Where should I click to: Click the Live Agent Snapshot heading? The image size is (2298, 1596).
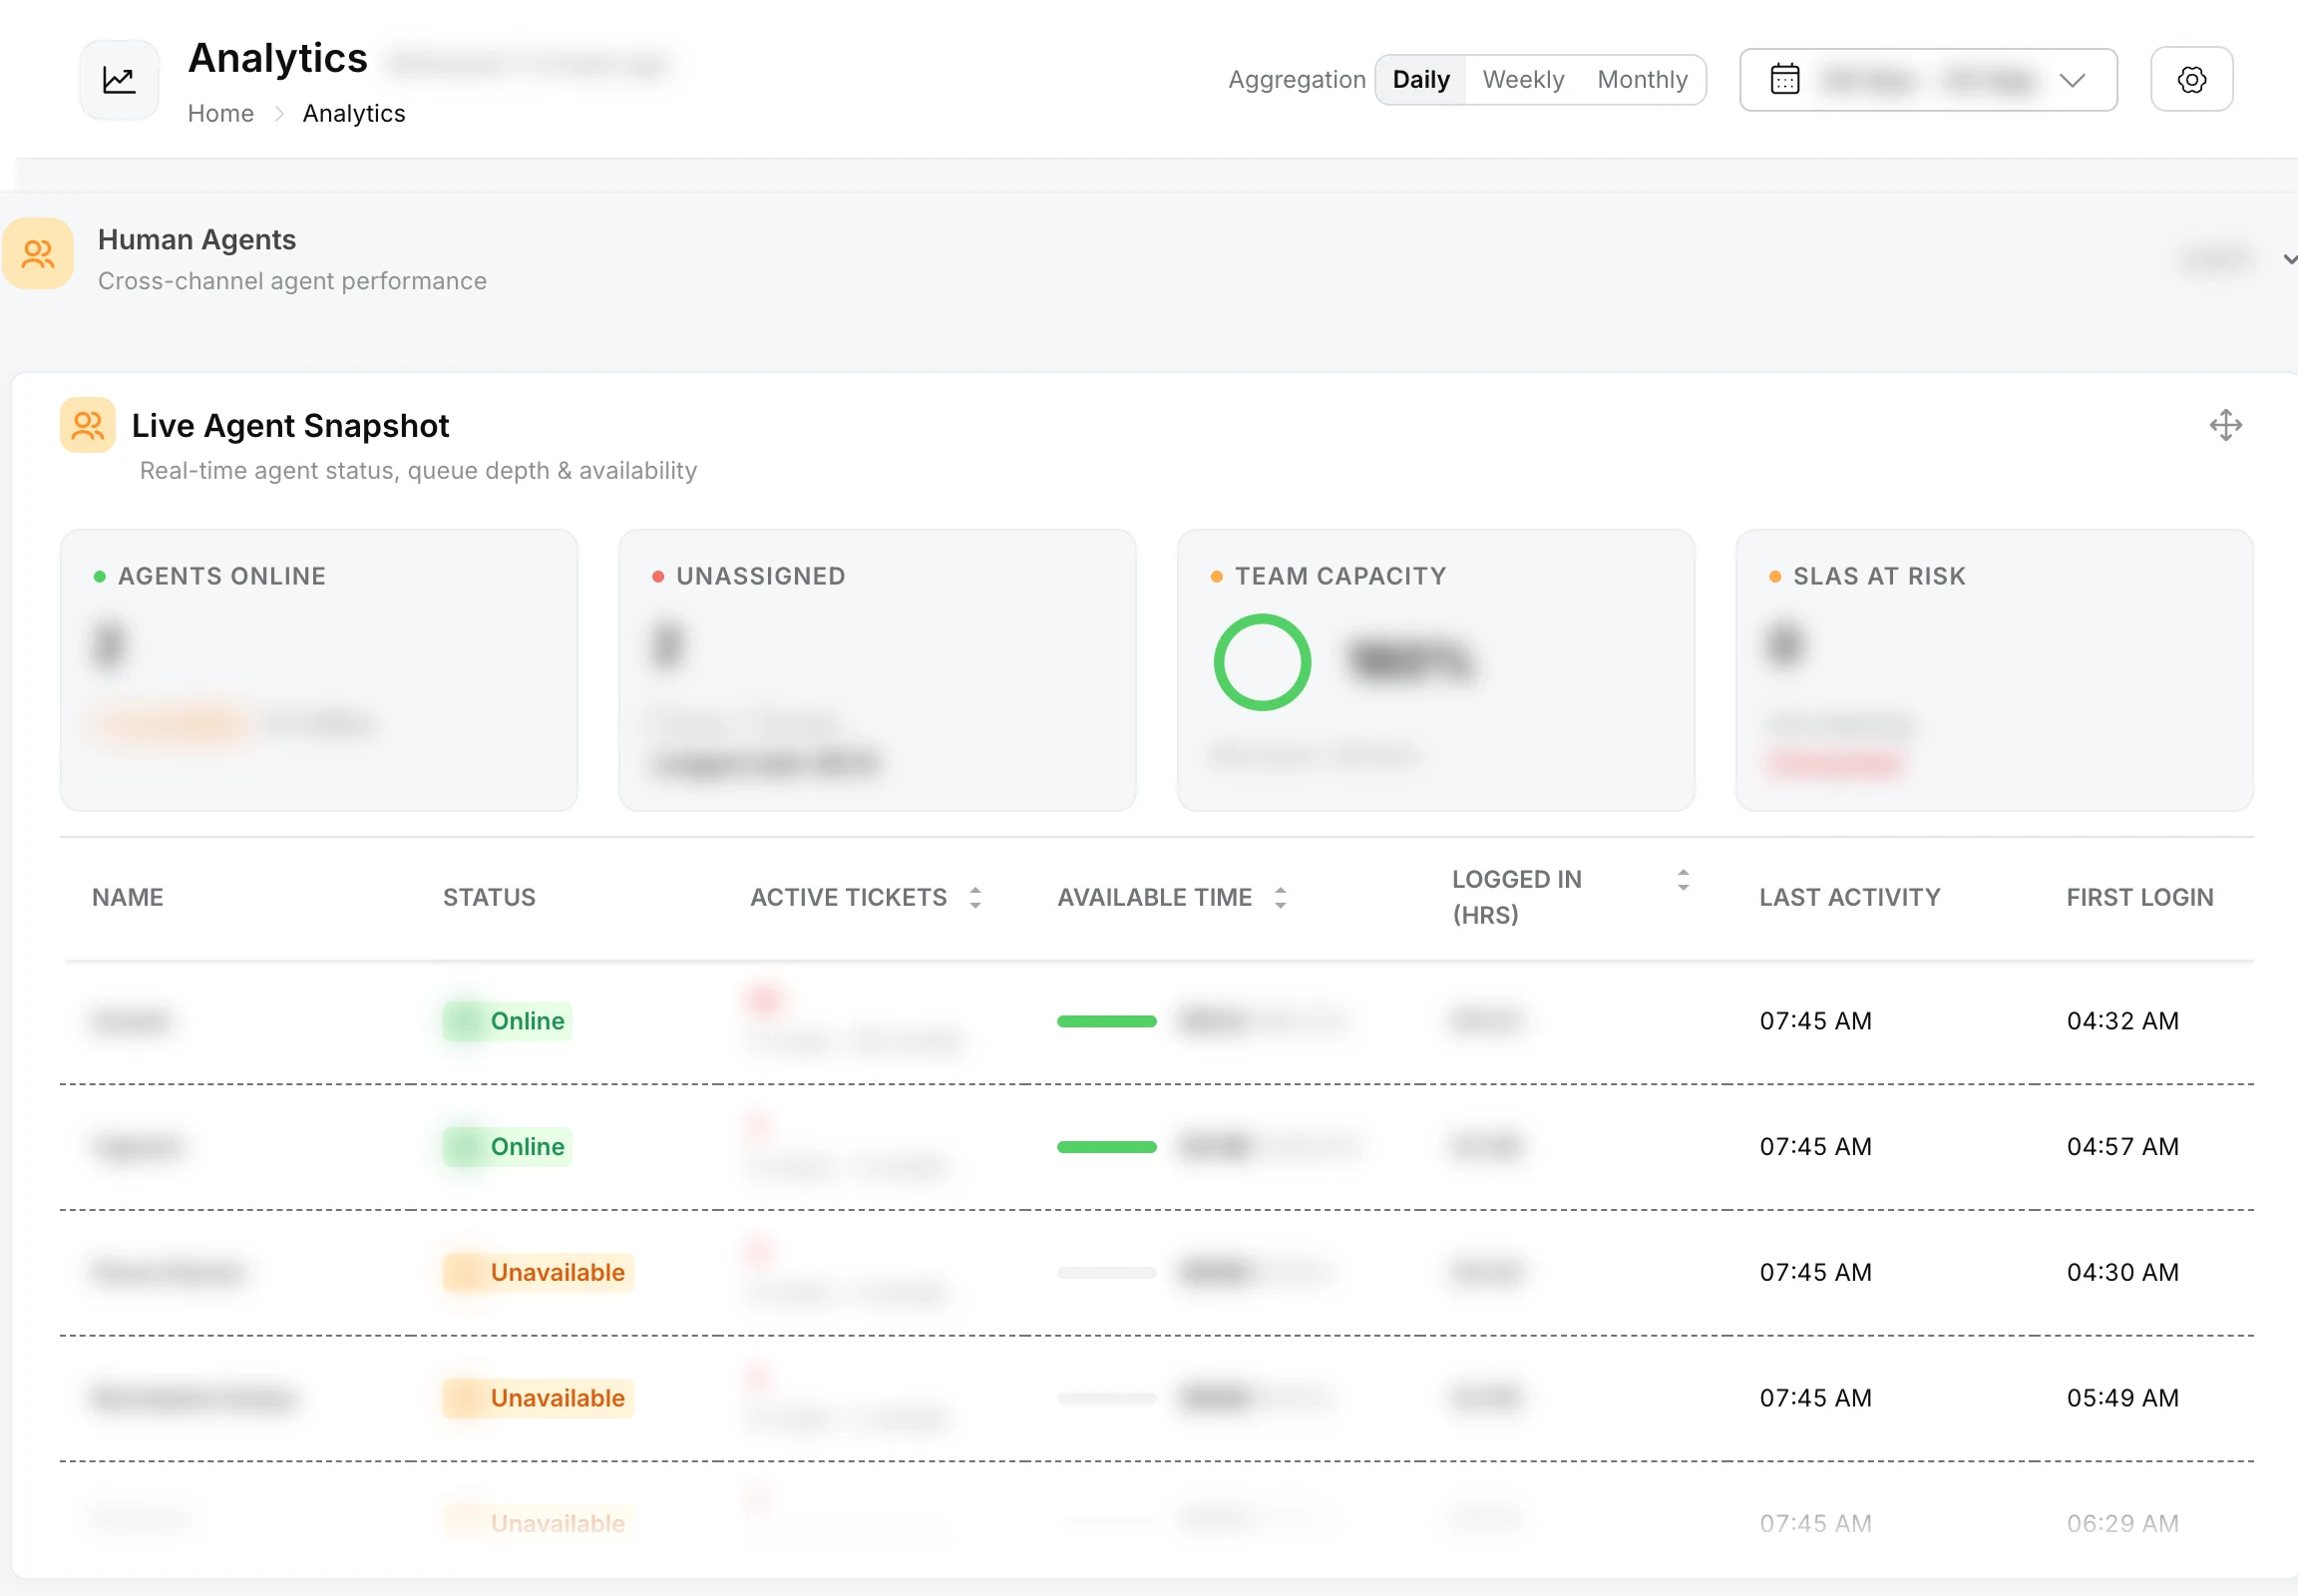290,426
